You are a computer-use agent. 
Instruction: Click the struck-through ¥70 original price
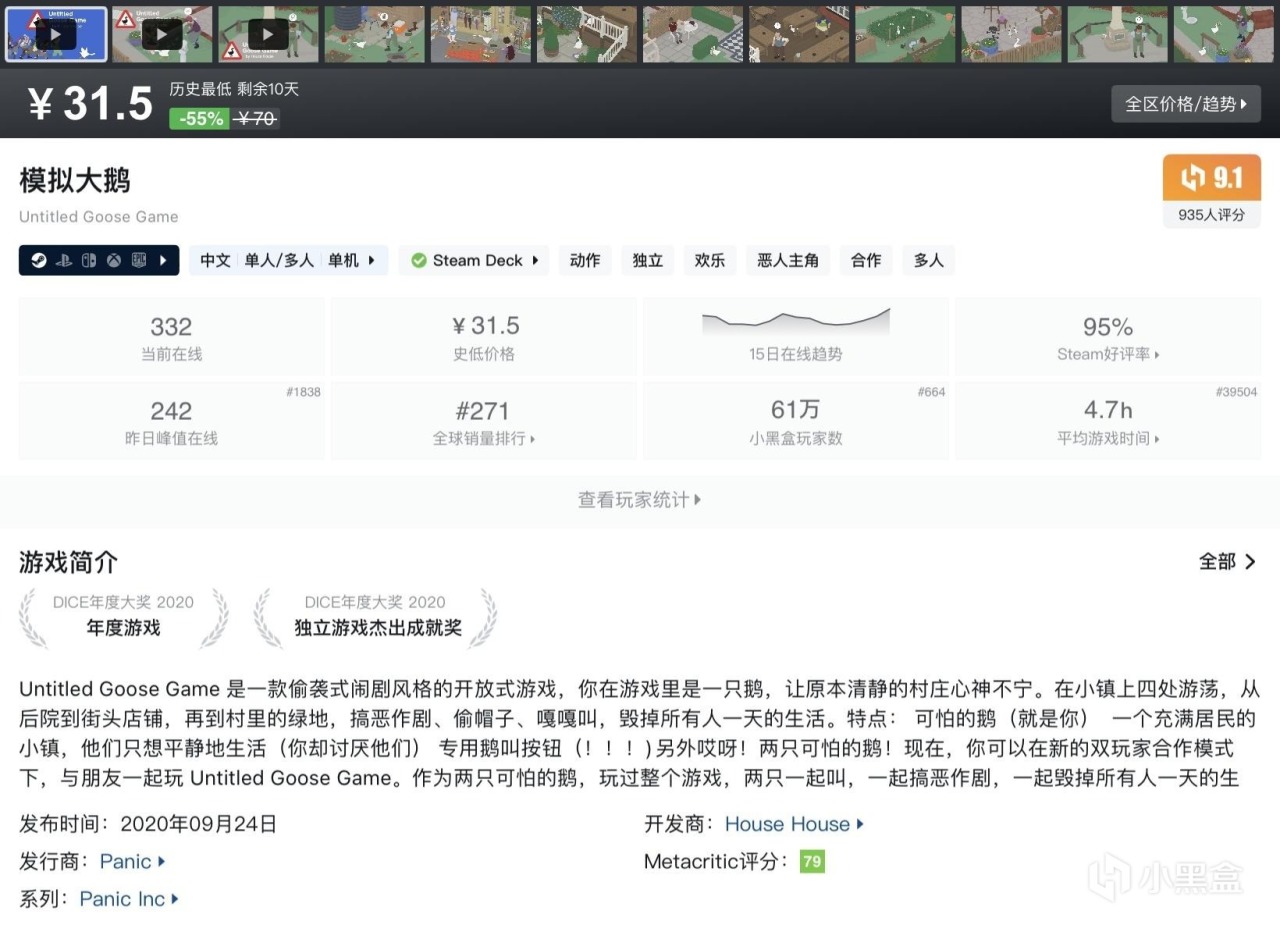(x=256, y=118)
